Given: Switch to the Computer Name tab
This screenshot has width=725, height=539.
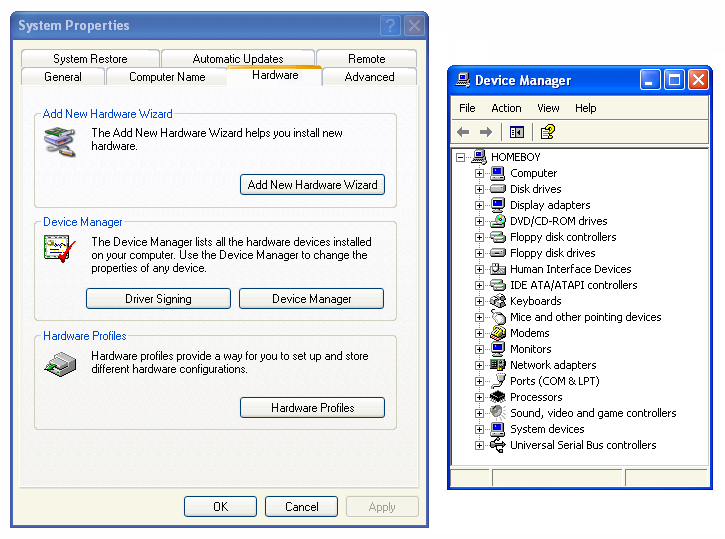Looking at the screenshot, I should pos(167,77).
